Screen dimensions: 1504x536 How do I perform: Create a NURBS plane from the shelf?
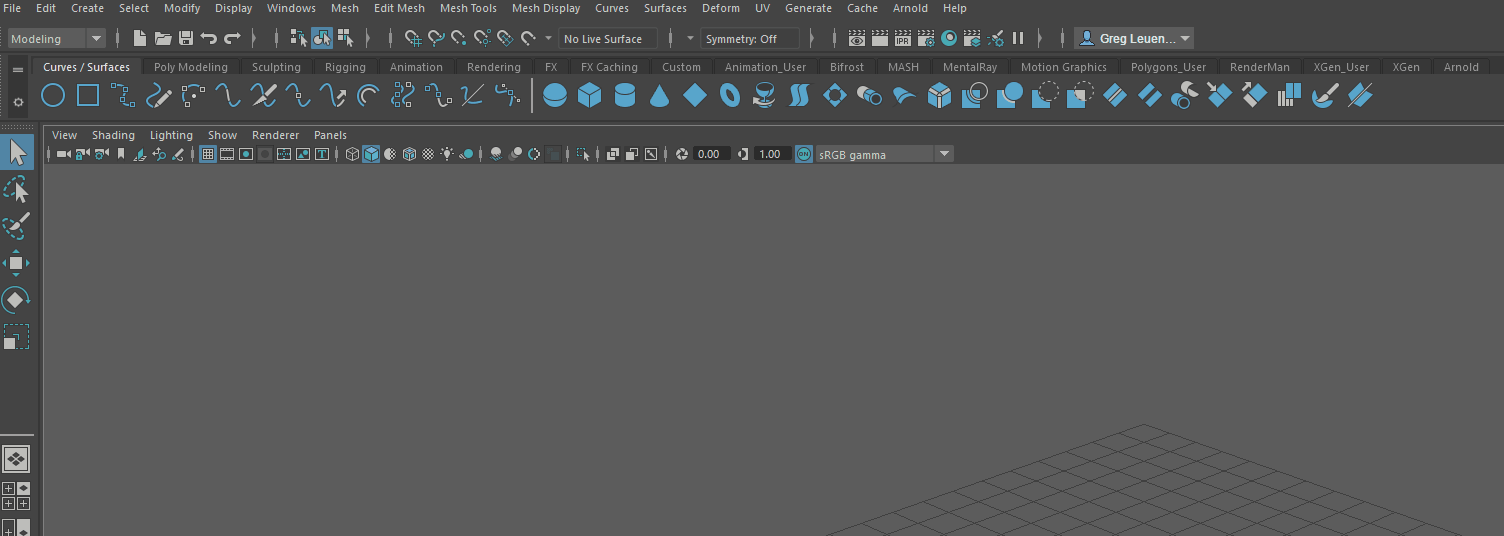pyautogui.click(x=695, y=96)
